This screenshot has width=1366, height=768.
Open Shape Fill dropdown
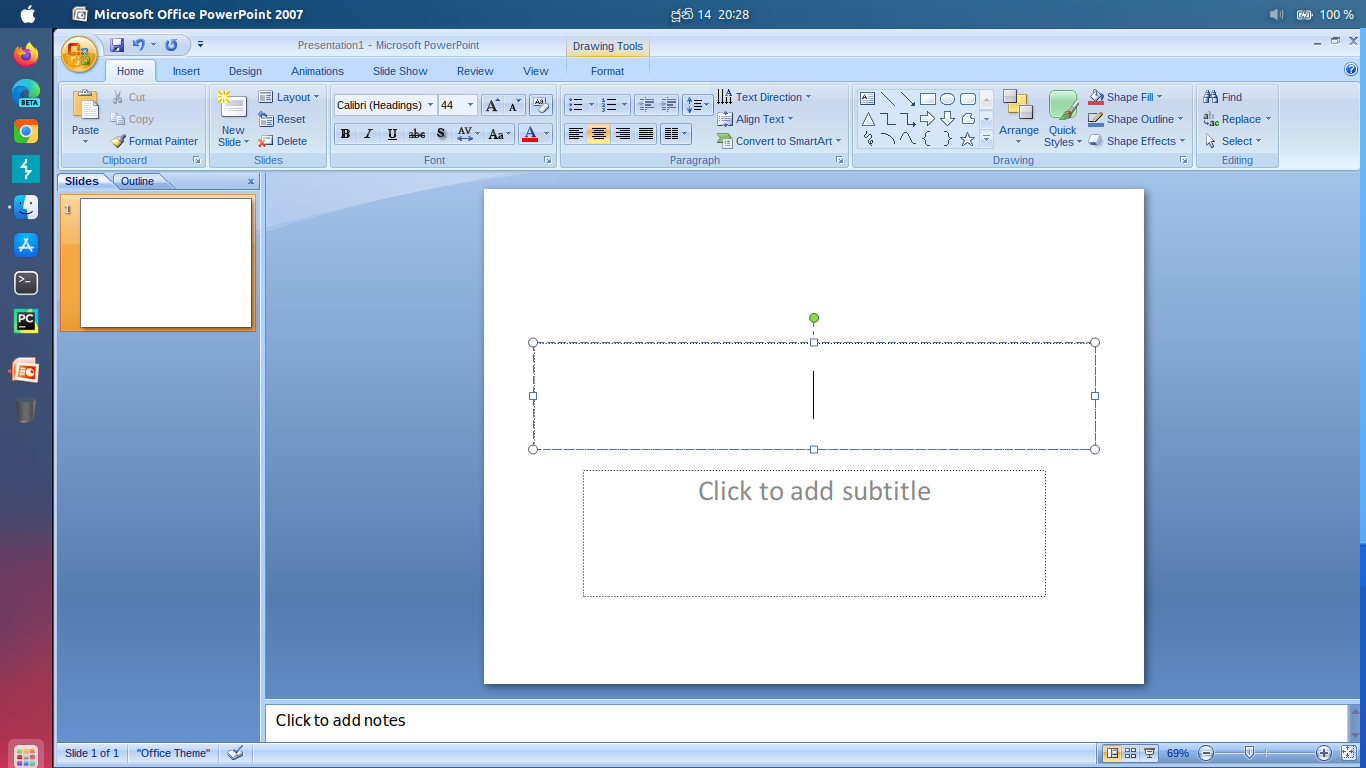[1126, 97]
